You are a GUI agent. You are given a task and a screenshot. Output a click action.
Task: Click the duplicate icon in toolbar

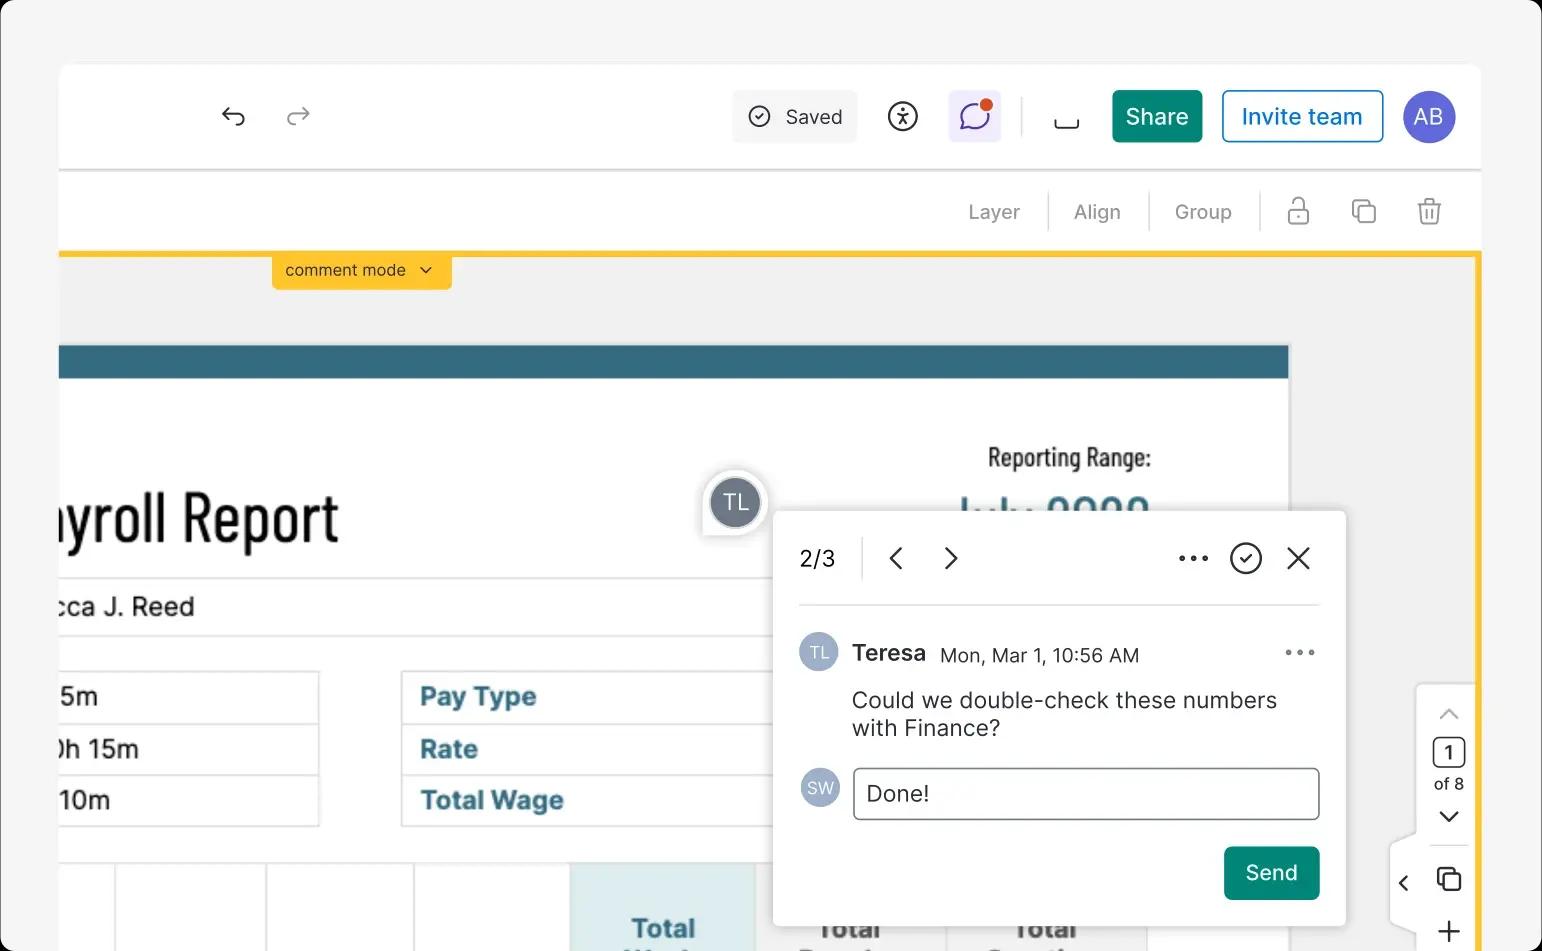pos(1364,211)
